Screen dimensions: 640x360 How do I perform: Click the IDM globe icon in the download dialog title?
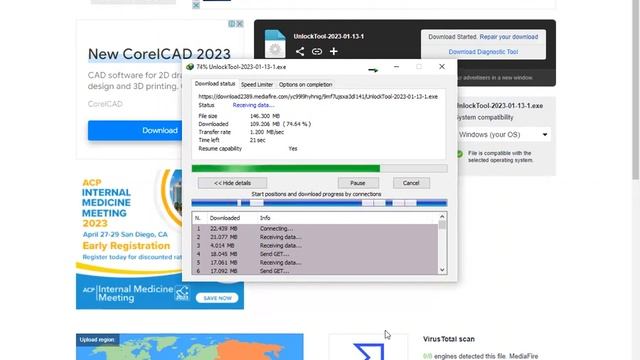click(x=190, y=67)
